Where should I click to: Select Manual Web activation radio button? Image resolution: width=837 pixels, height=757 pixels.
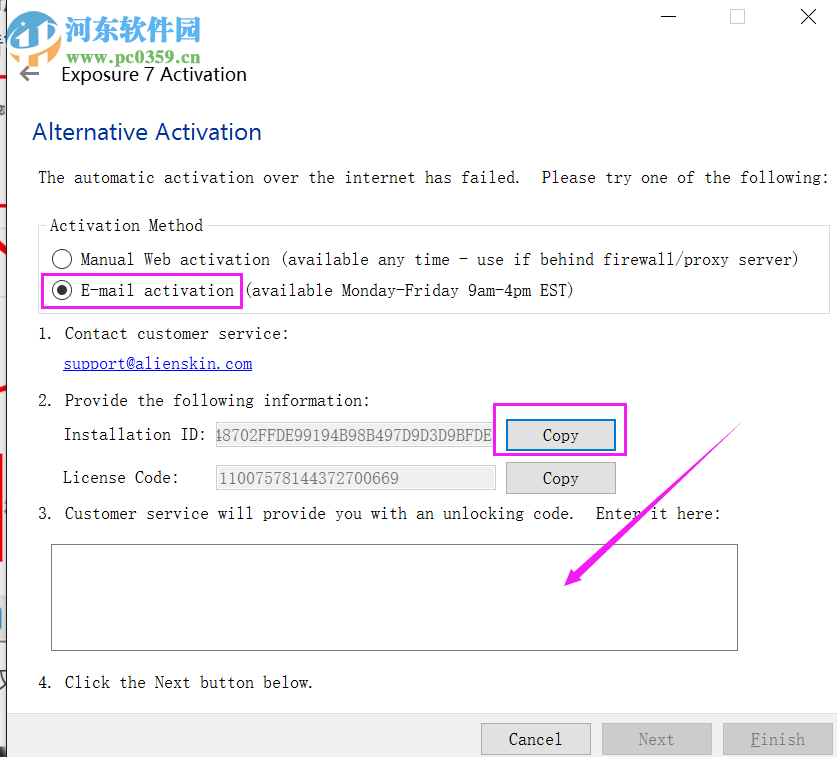[62, 259]
